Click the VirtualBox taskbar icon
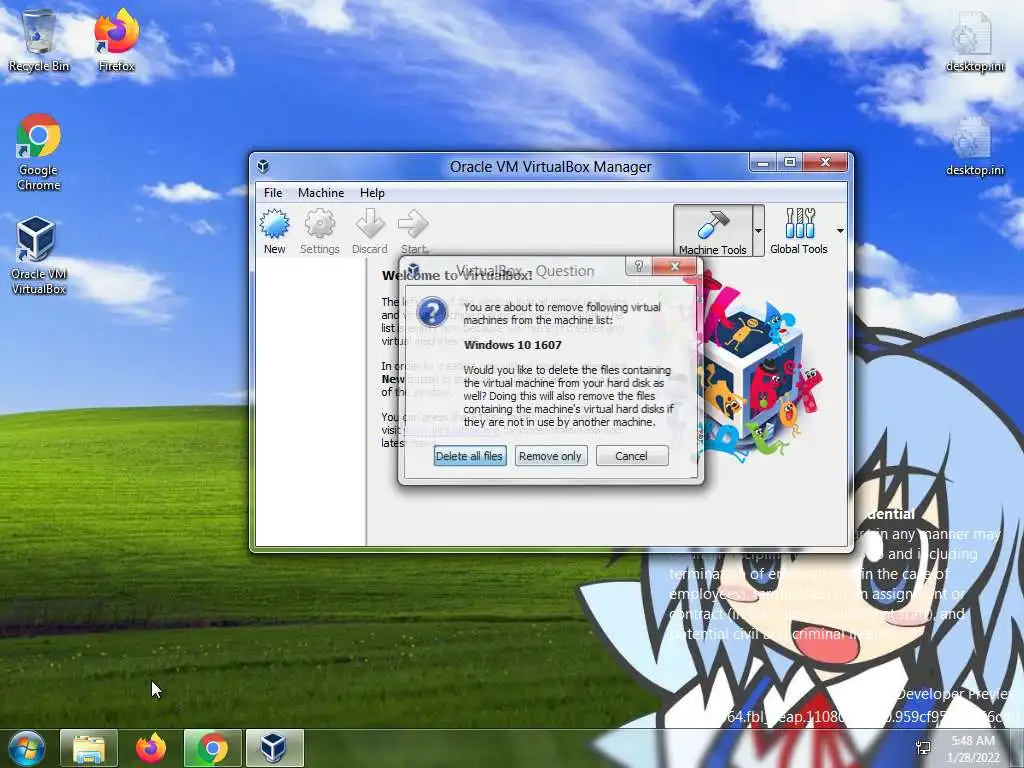1024x768 pixels. click(274, 748)
